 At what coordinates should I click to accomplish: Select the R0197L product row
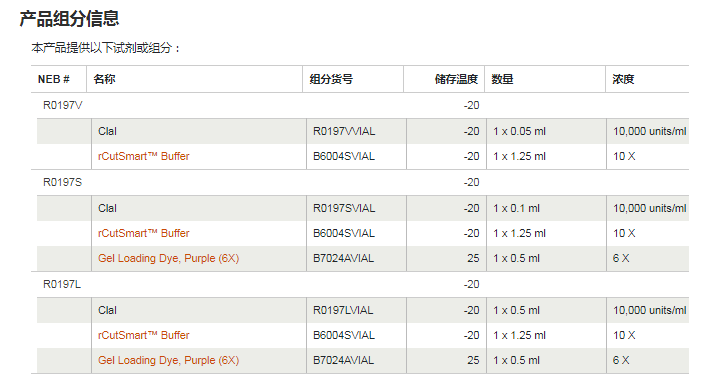pos(360,285)
